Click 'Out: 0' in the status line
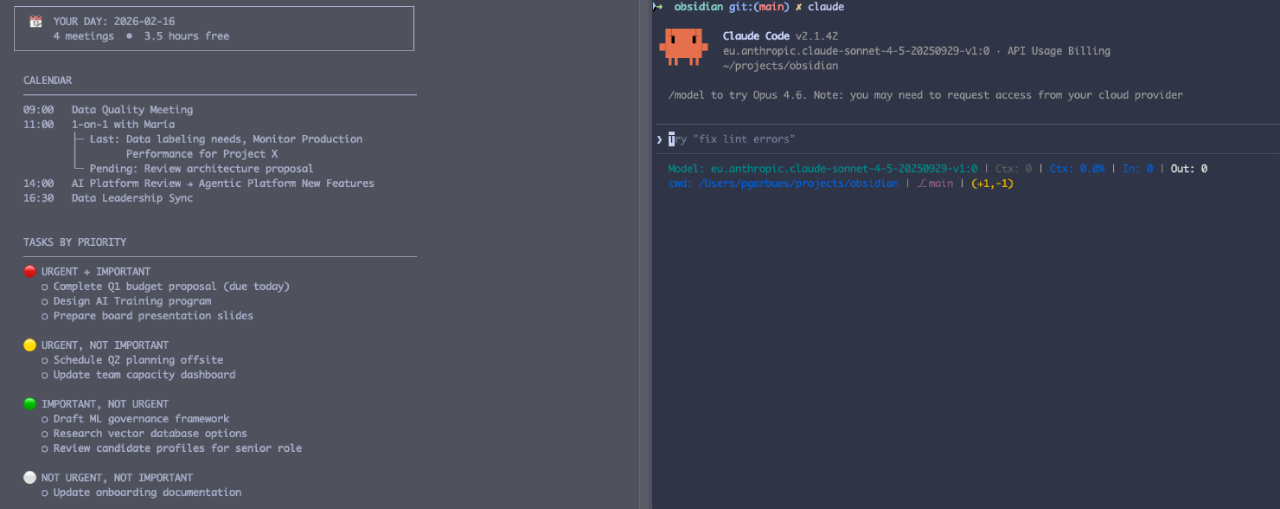Screen dimensions: 1280x509 point(1189,169)
